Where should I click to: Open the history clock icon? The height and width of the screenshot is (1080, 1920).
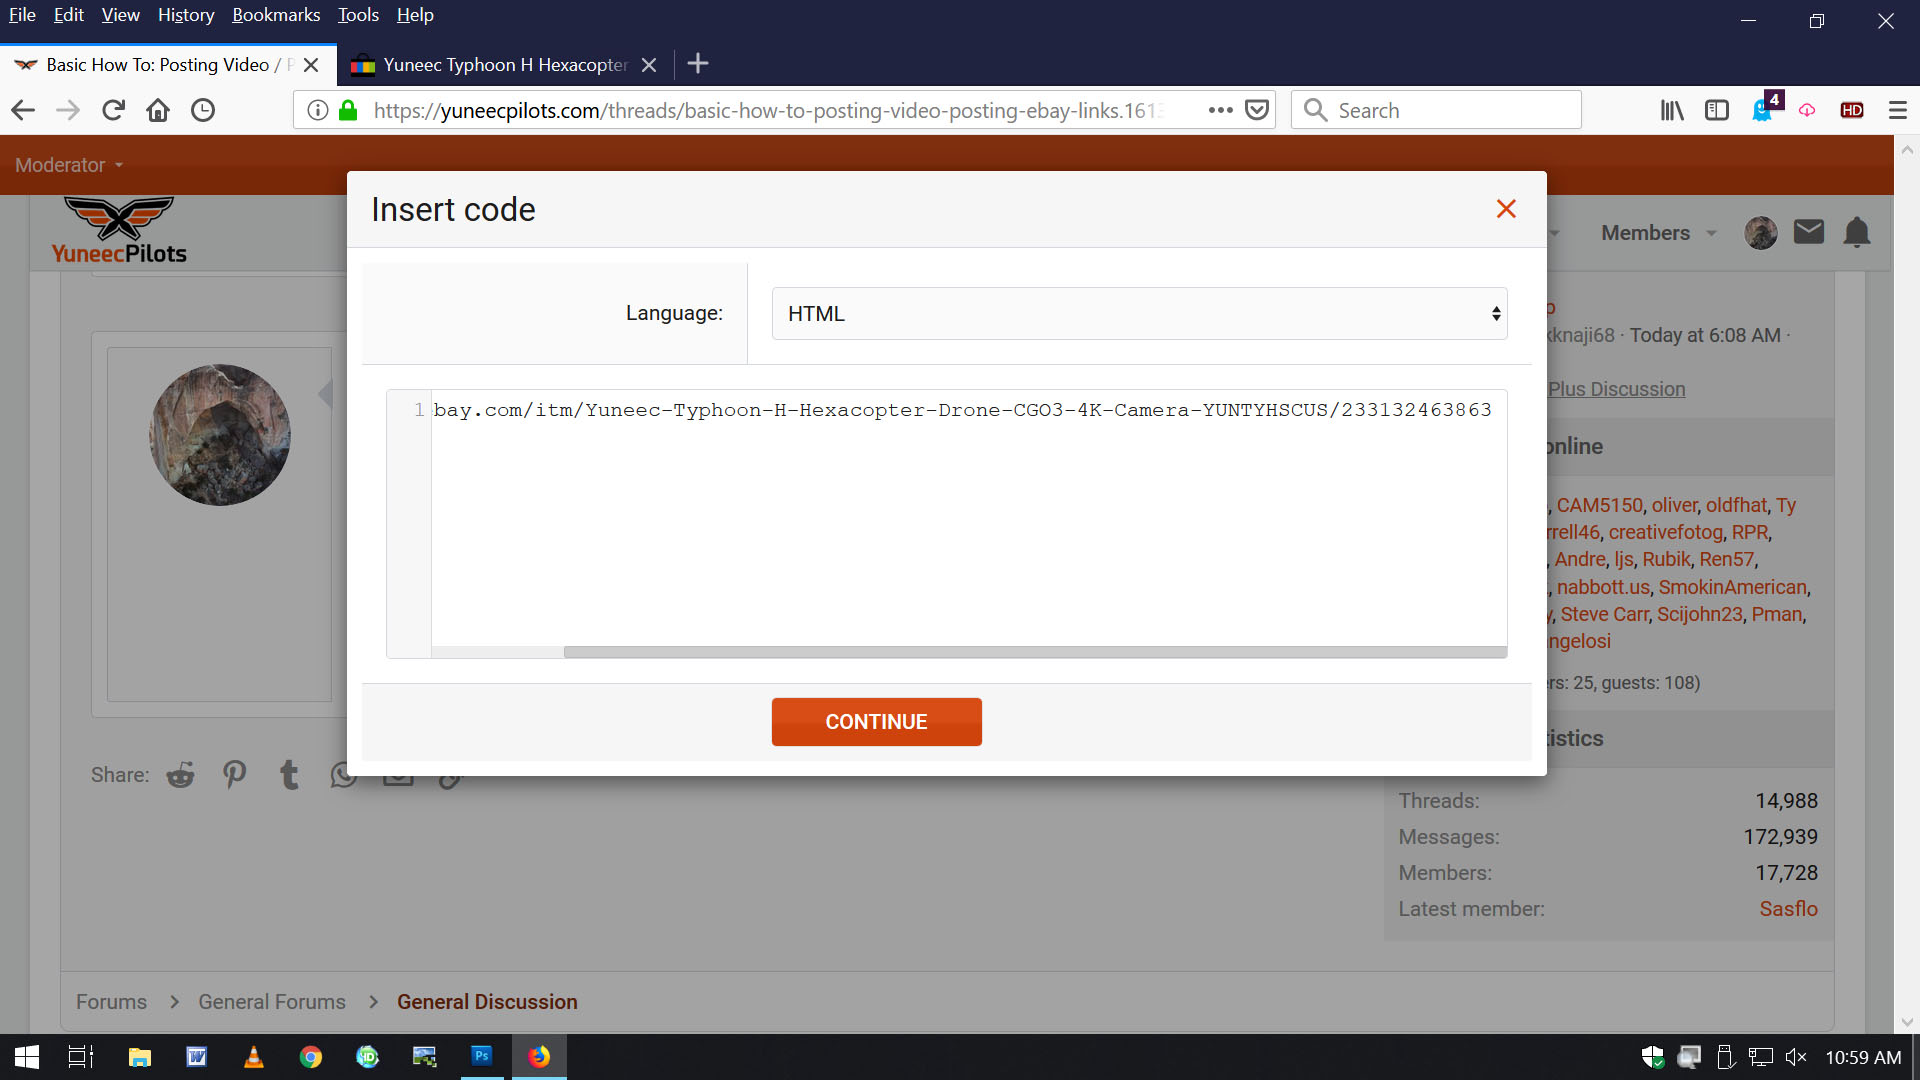coord(203,110)
